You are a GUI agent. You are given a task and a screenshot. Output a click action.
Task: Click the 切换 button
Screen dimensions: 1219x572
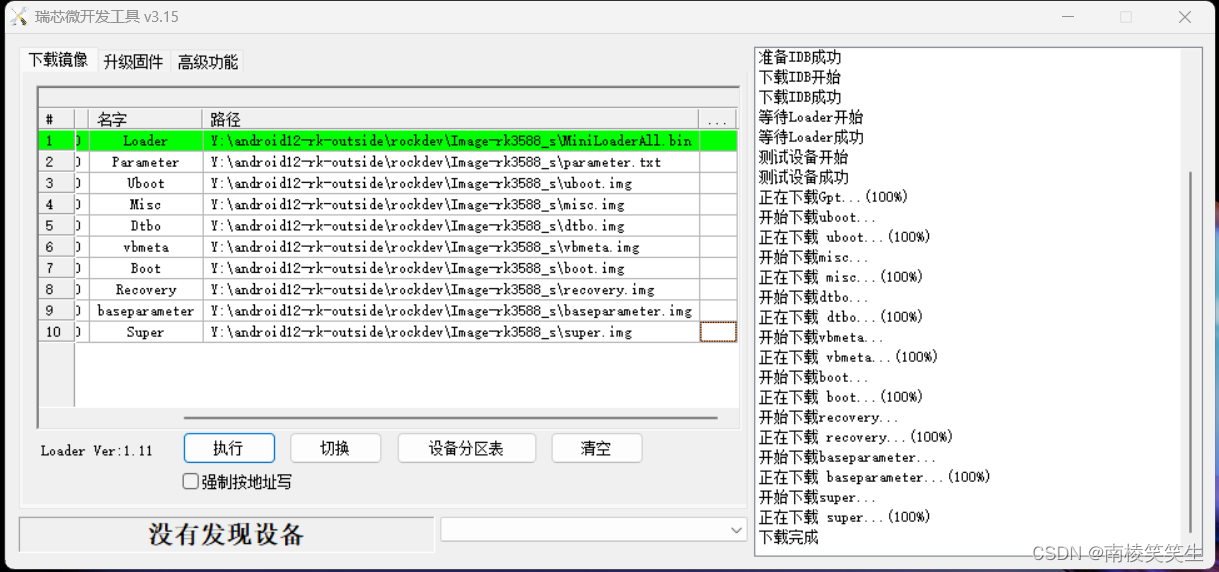tap(335, 448)
